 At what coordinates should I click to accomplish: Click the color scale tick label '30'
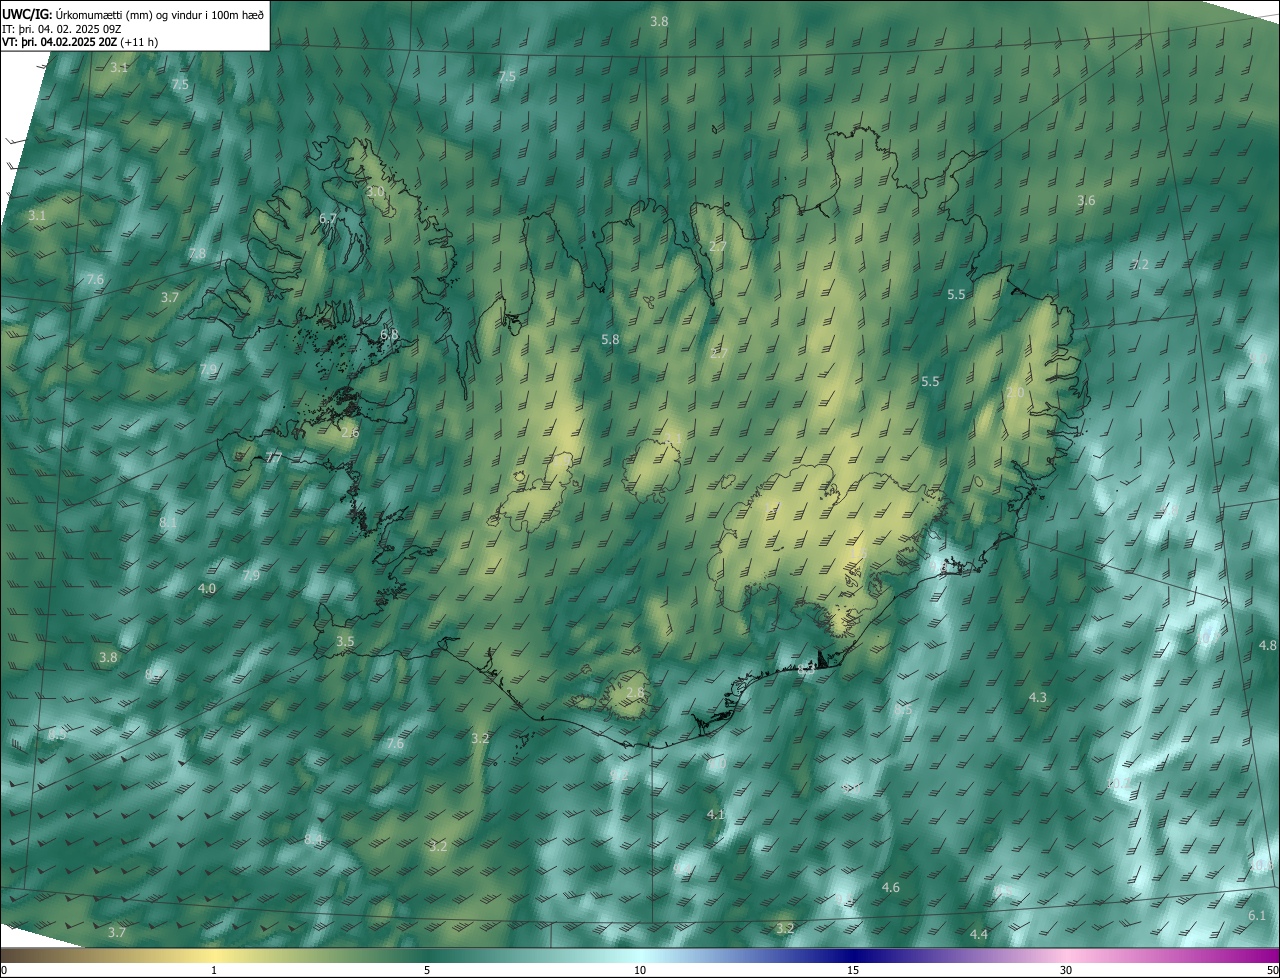coord(1066,970)
